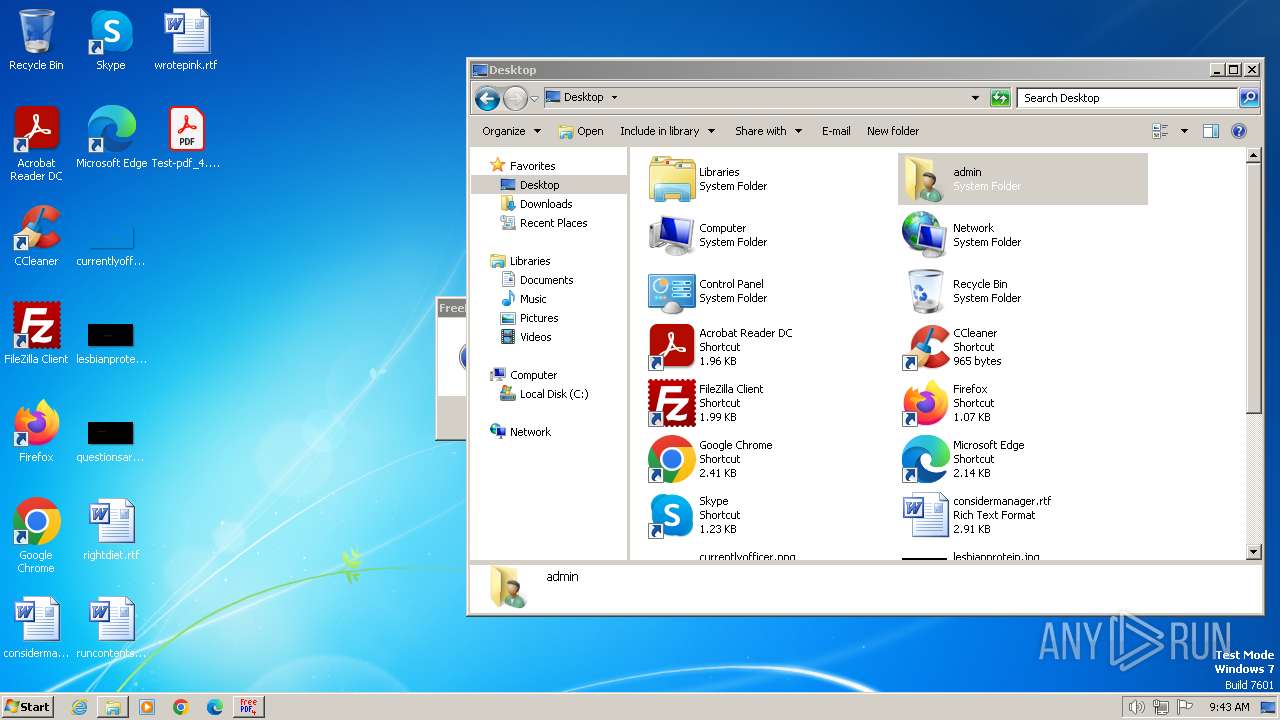This screenshot has width=1280, height=720.
Task: Expand the address bar history dropdown
Action: coord(975,98)
